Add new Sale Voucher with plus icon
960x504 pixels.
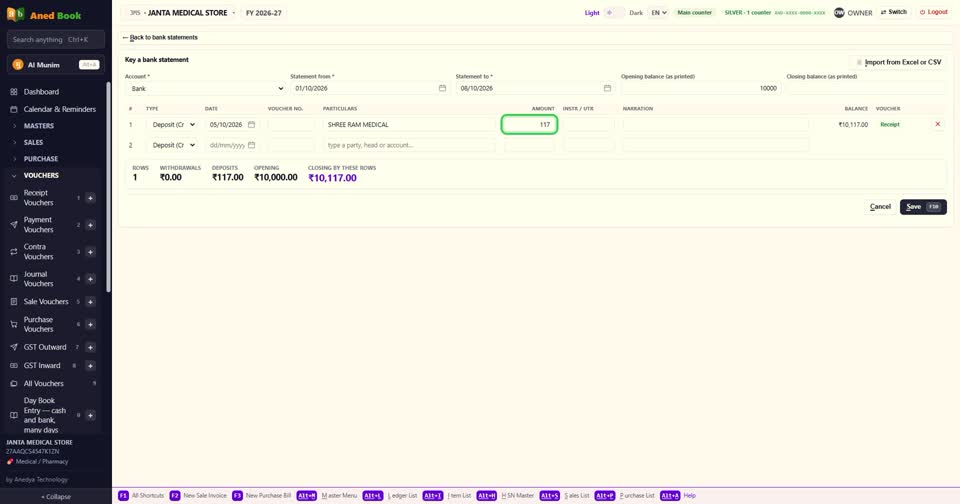90,302
